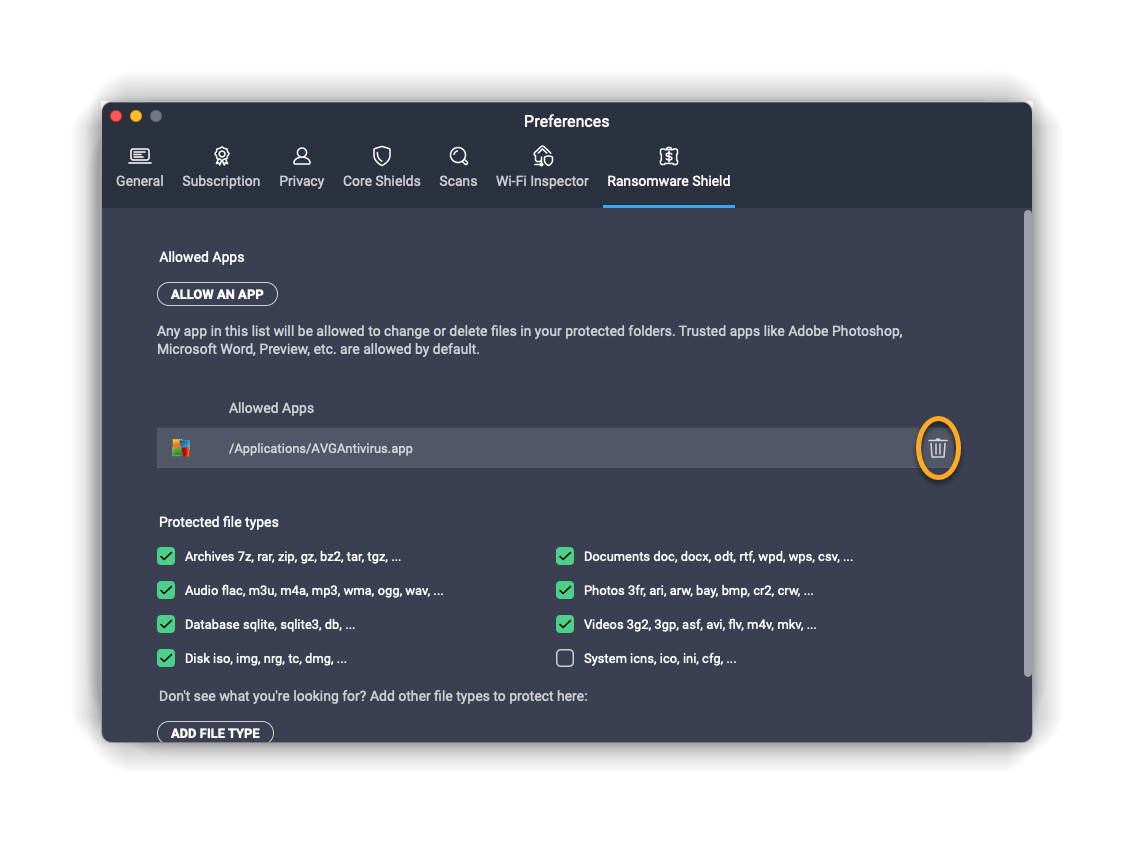
Task: Switch to the Subscription tab
Action: pos(221,181)
